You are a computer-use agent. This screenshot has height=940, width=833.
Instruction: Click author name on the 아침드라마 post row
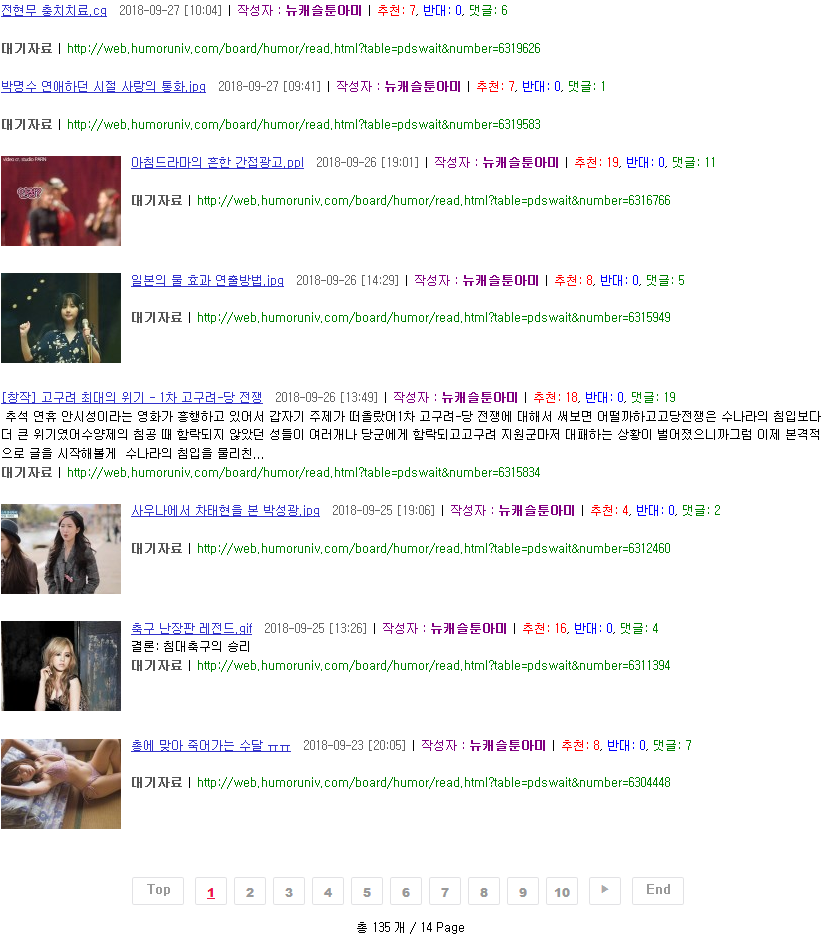[x=521, y=162]
